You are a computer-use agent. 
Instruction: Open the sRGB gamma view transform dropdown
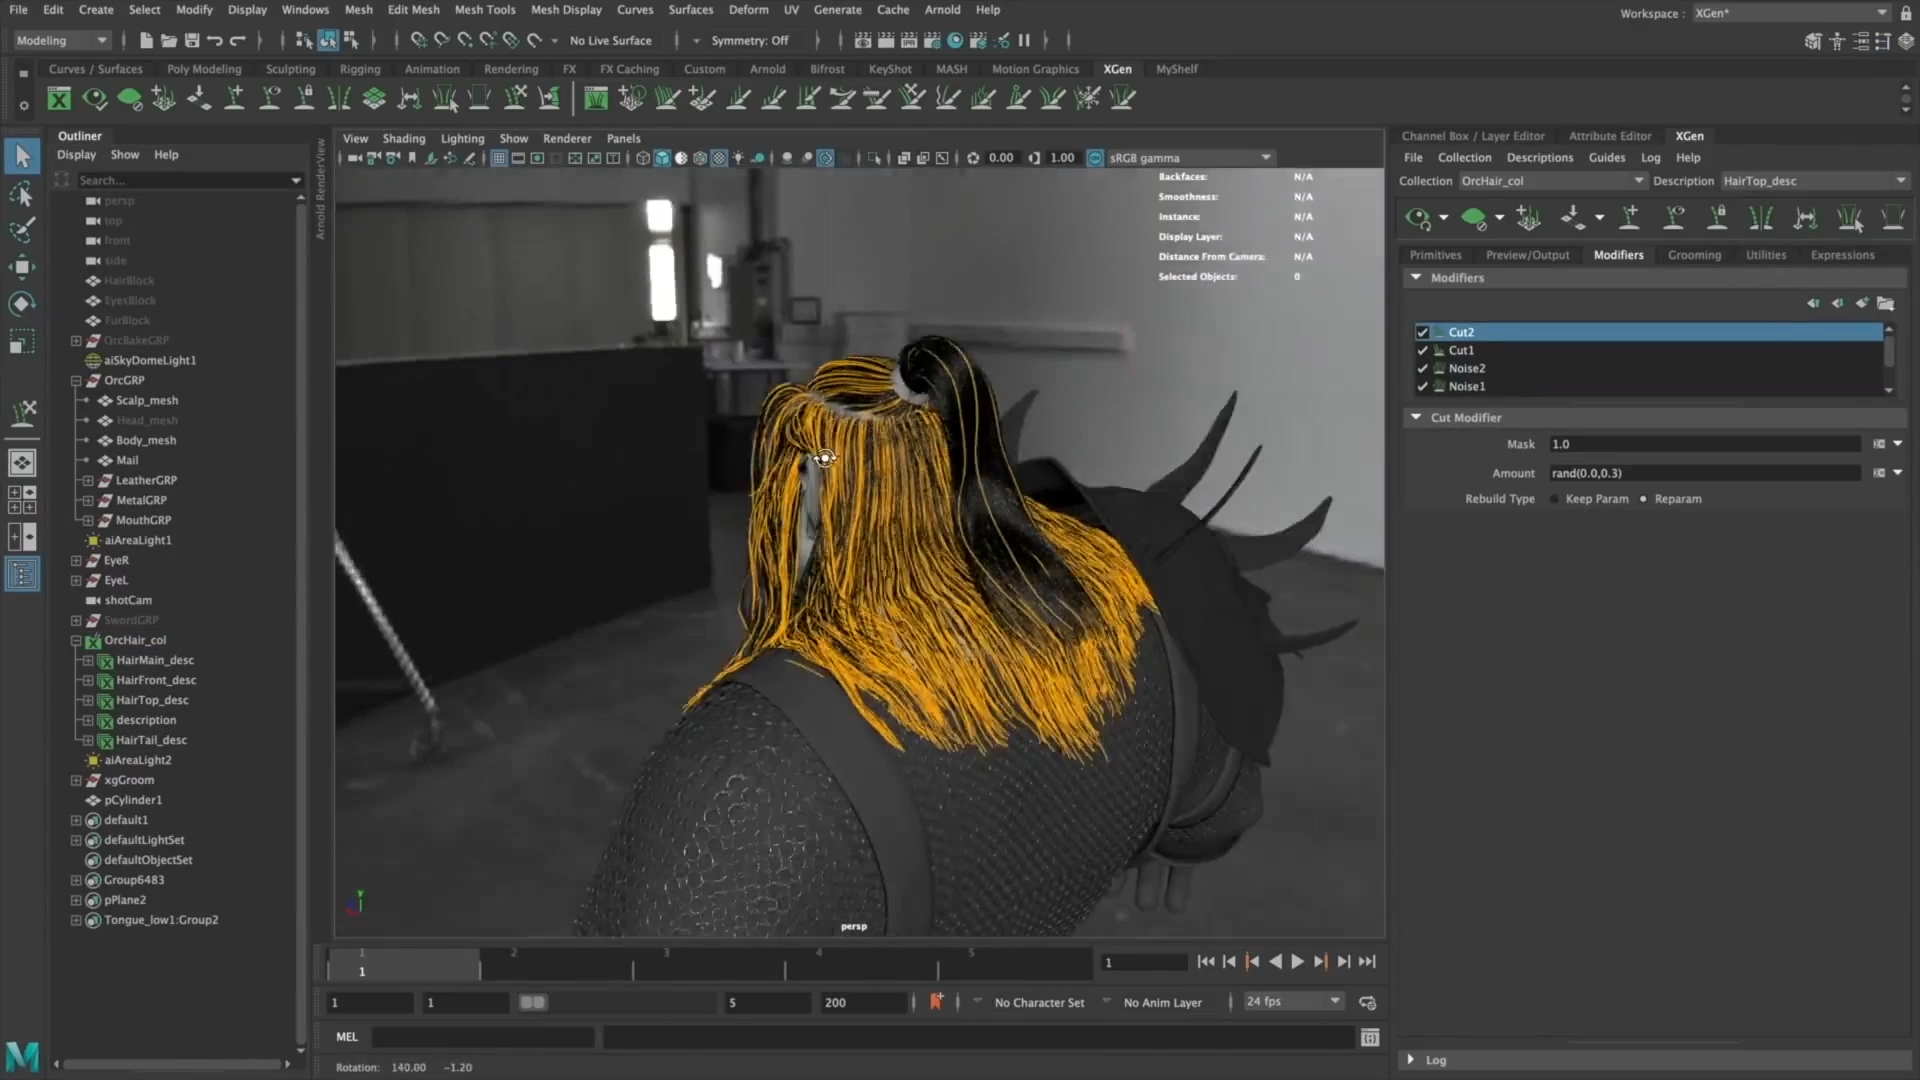pyautogui.click(x=1189, y=158)
